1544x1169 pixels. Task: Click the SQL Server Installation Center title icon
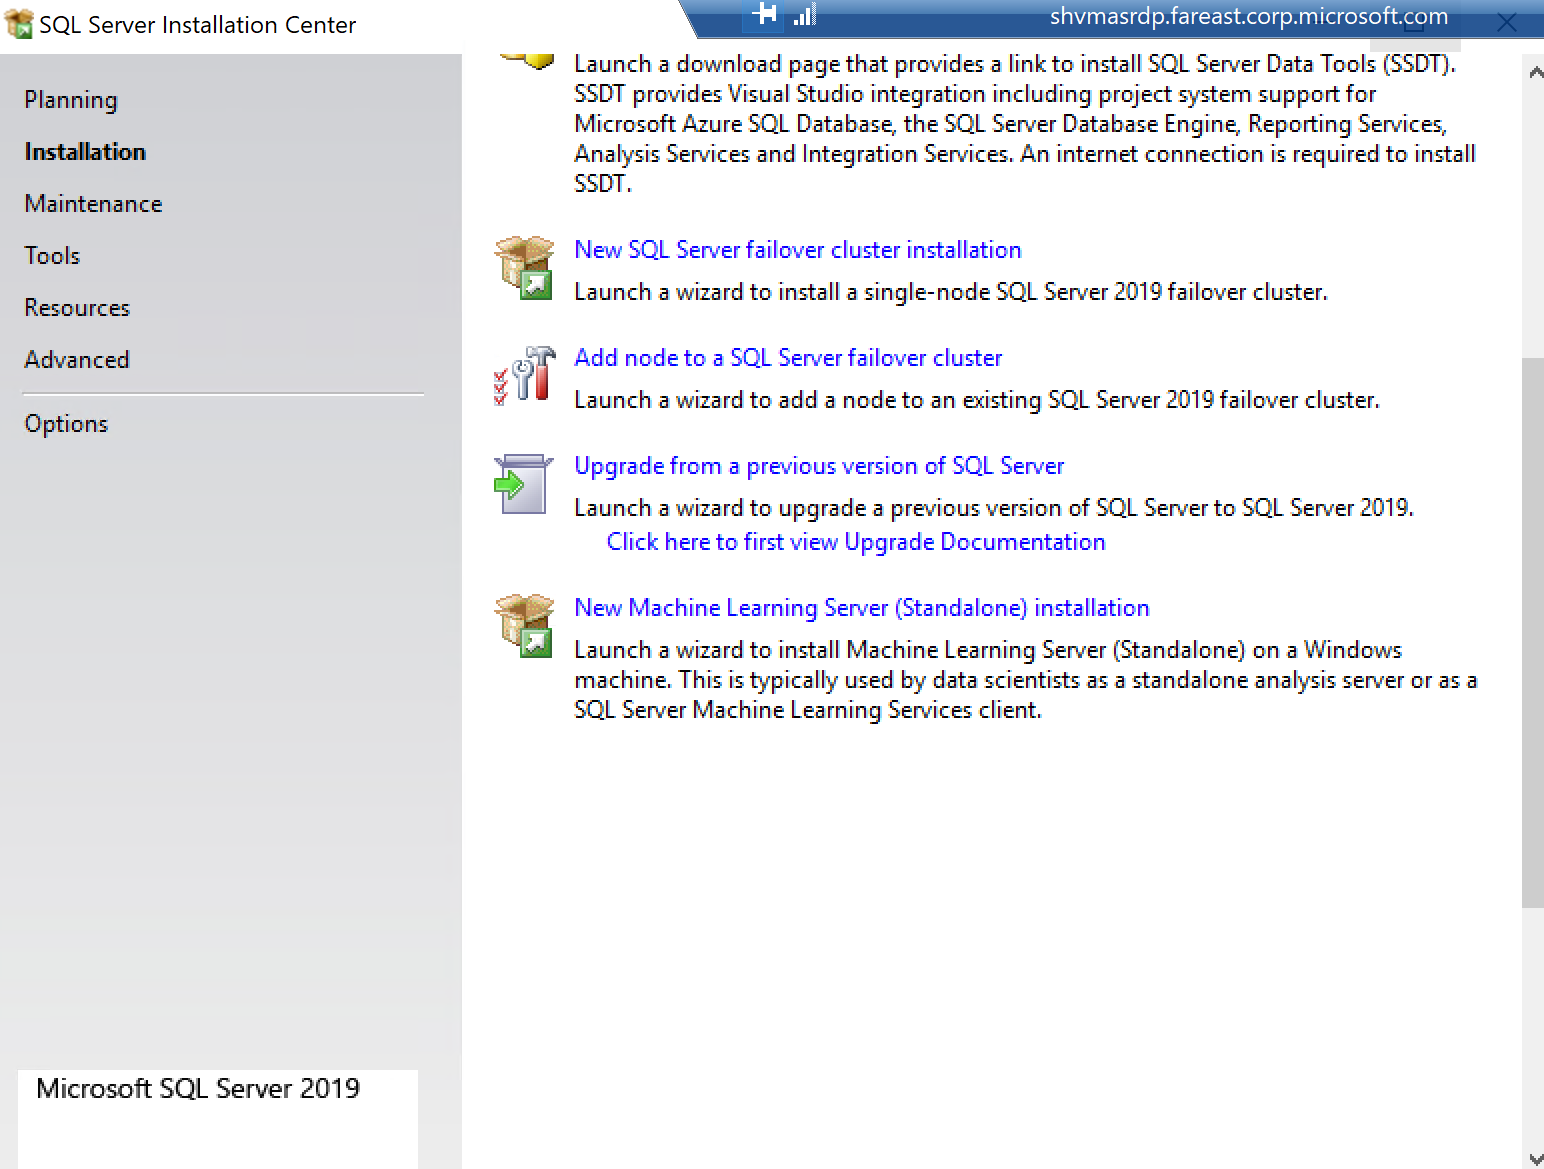18,23
